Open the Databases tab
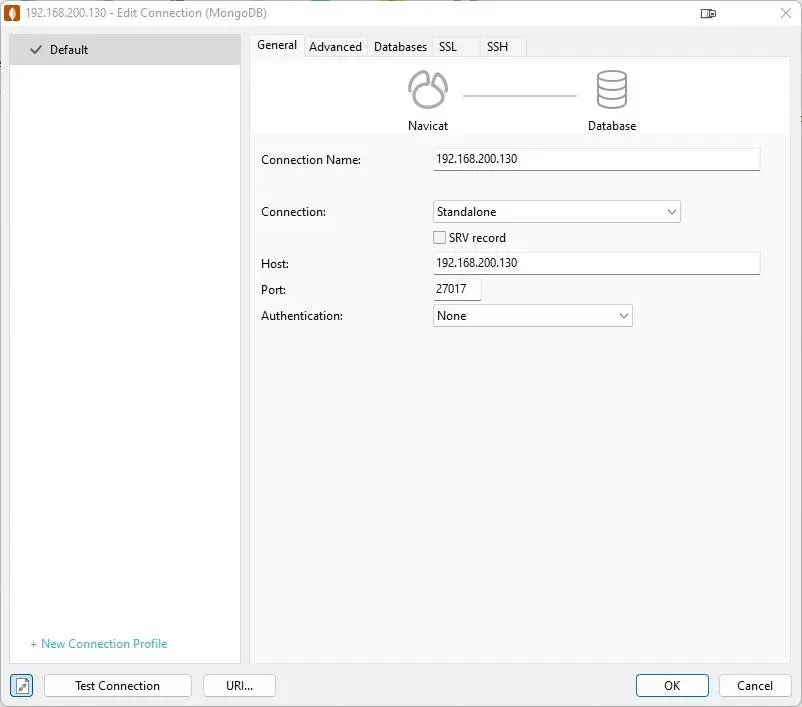This screenshot has width=802, height=707. [x=400, y=47]
